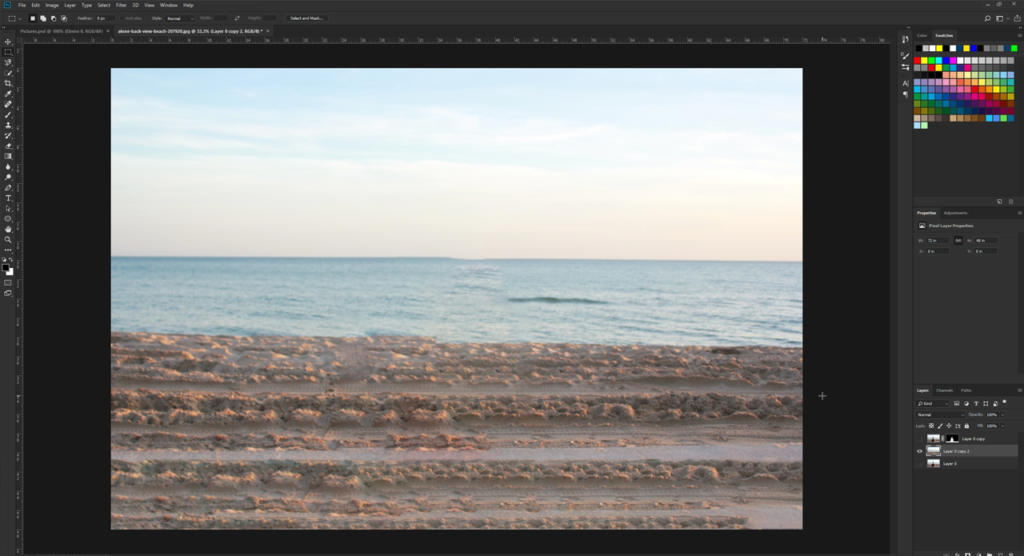Switch to the Adjustments panel tab
This screenshot has width=1024, height=556.
[955, 213]
